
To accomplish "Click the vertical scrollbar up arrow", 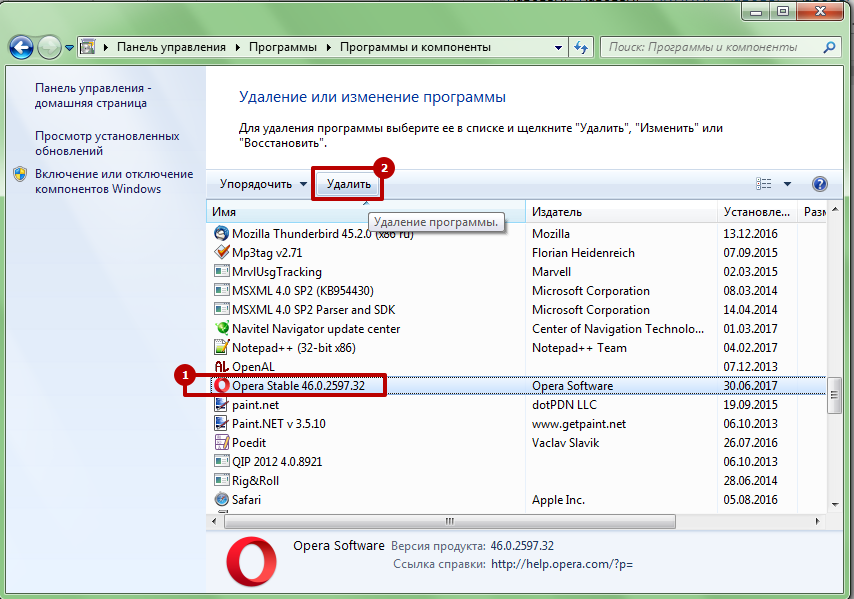I will [x=835, y=210].
